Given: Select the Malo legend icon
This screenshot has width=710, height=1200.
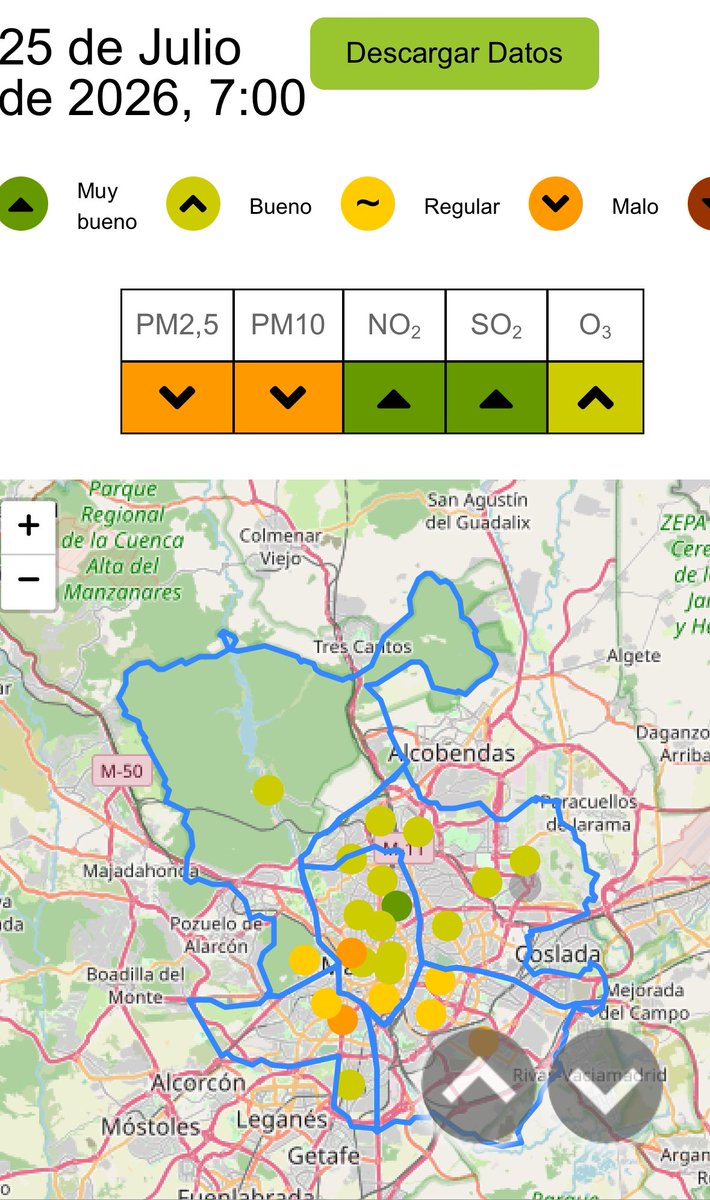Looking at the screenshot, I should click(x=555, y=204).
